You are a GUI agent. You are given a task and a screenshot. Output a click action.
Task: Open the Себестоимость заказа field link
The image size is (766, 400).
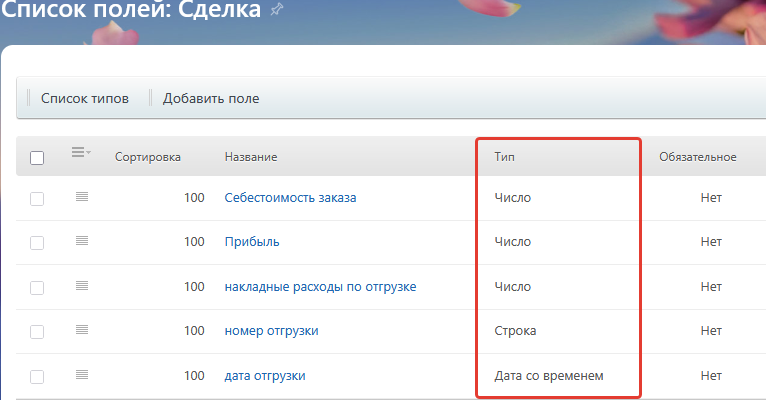point(290,198)
